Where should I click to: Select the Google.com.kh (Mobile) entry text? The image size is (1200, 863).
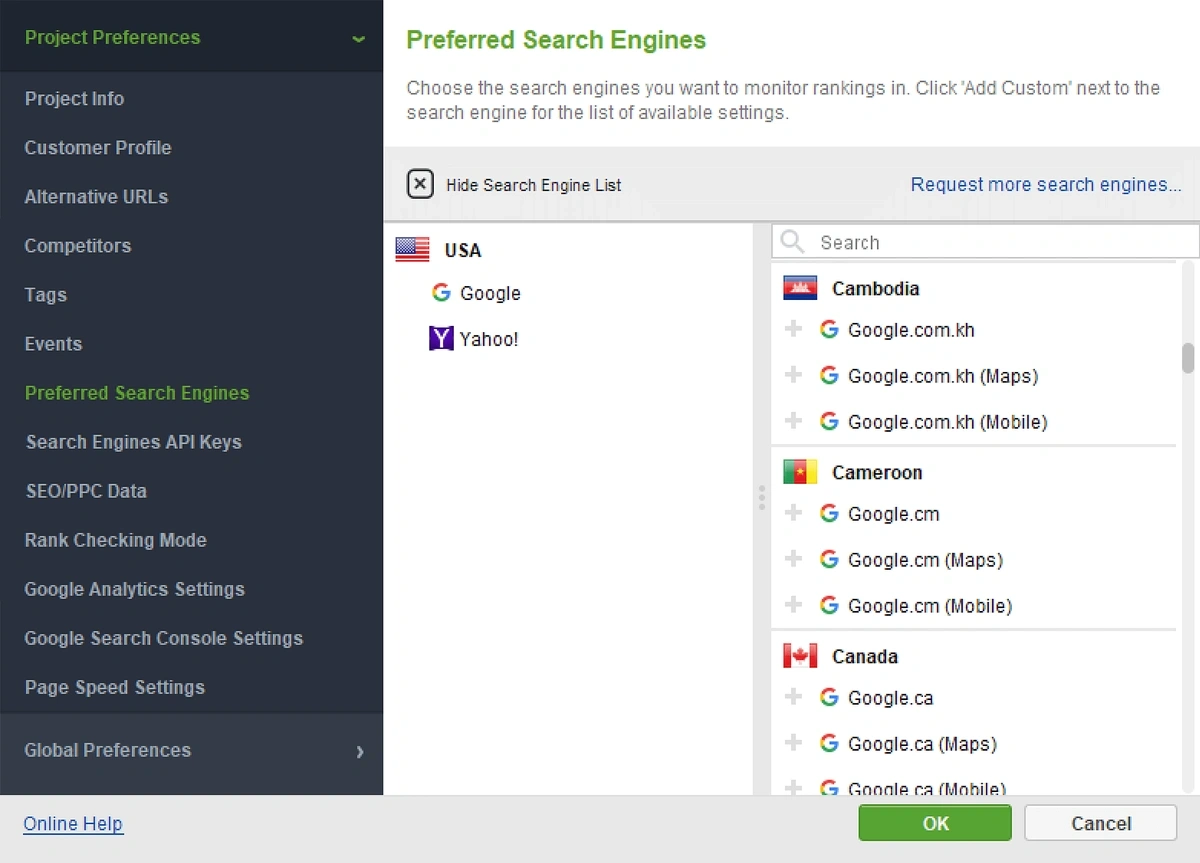948,422
